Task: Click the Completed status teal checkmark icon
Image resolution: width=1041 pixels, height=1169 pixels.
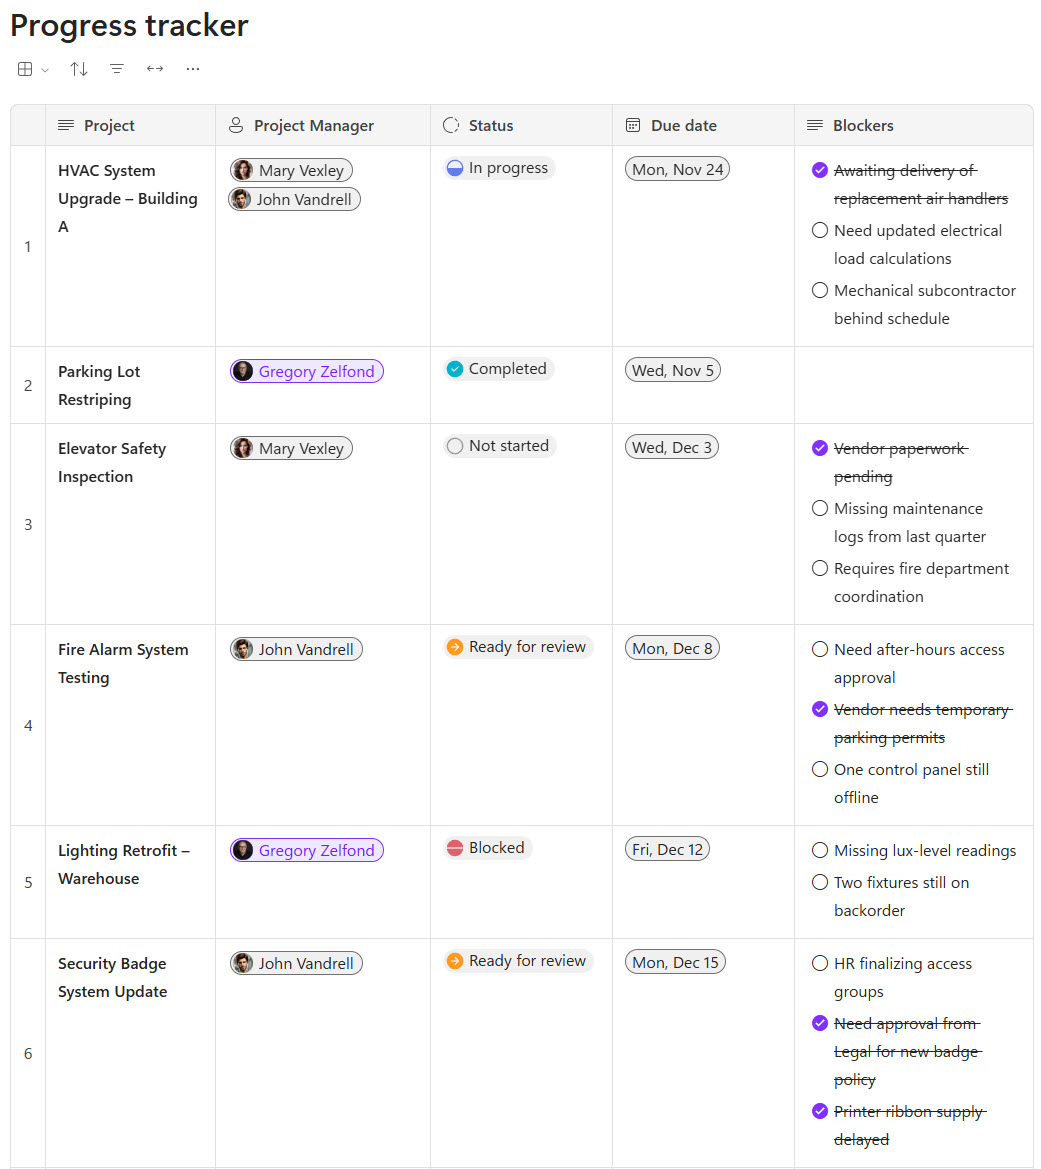Action: (x=455, y=369)
